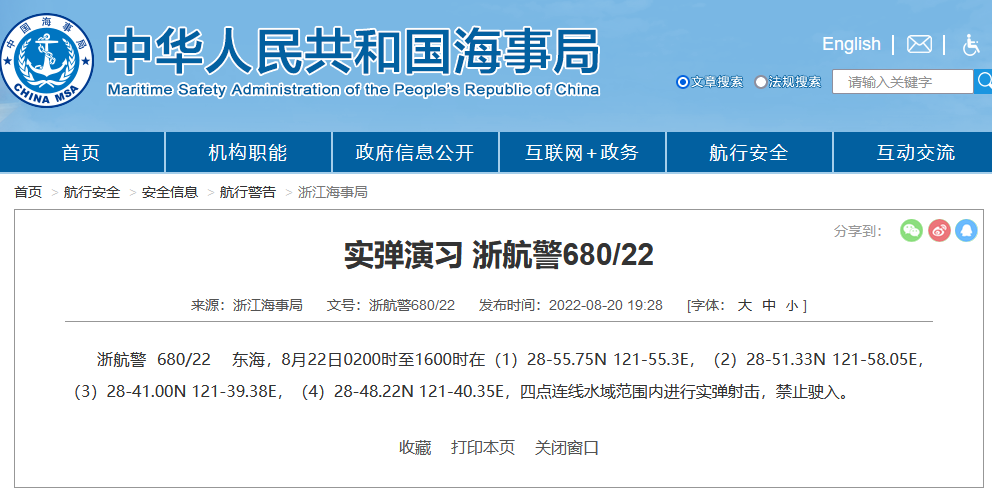Go to 首页 in the breadcrumb

(28, 192)
